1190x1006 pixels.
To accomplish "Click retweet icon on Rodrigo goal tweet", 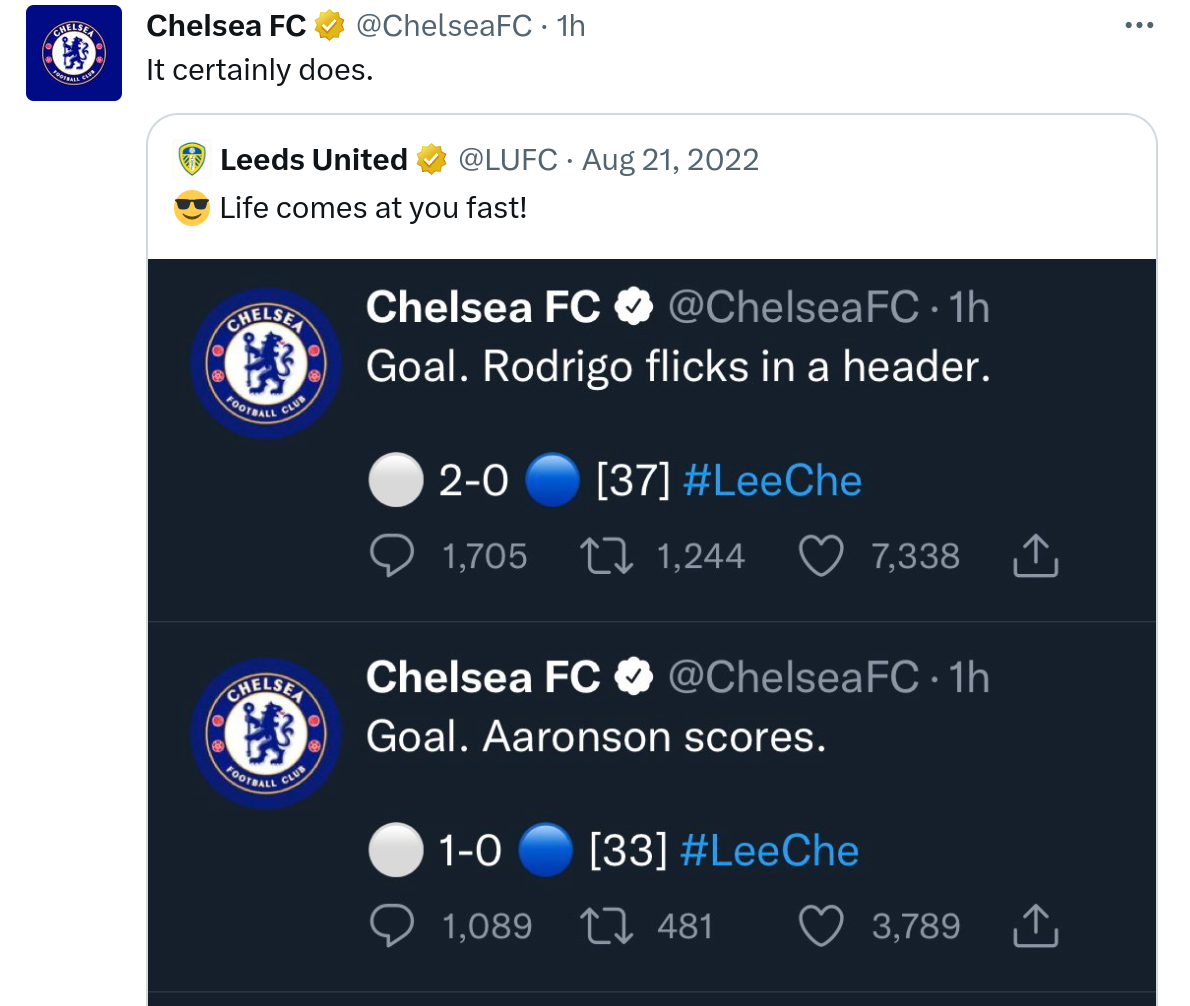I will pos(607,556).
